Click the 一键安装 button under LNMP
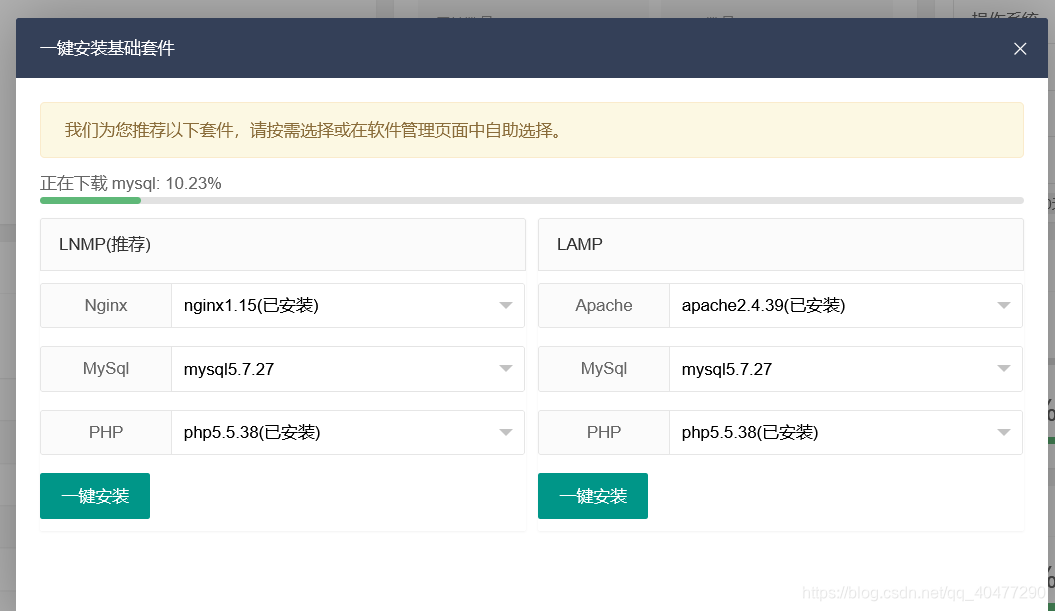1055x611 pixels. click(95, 496)
